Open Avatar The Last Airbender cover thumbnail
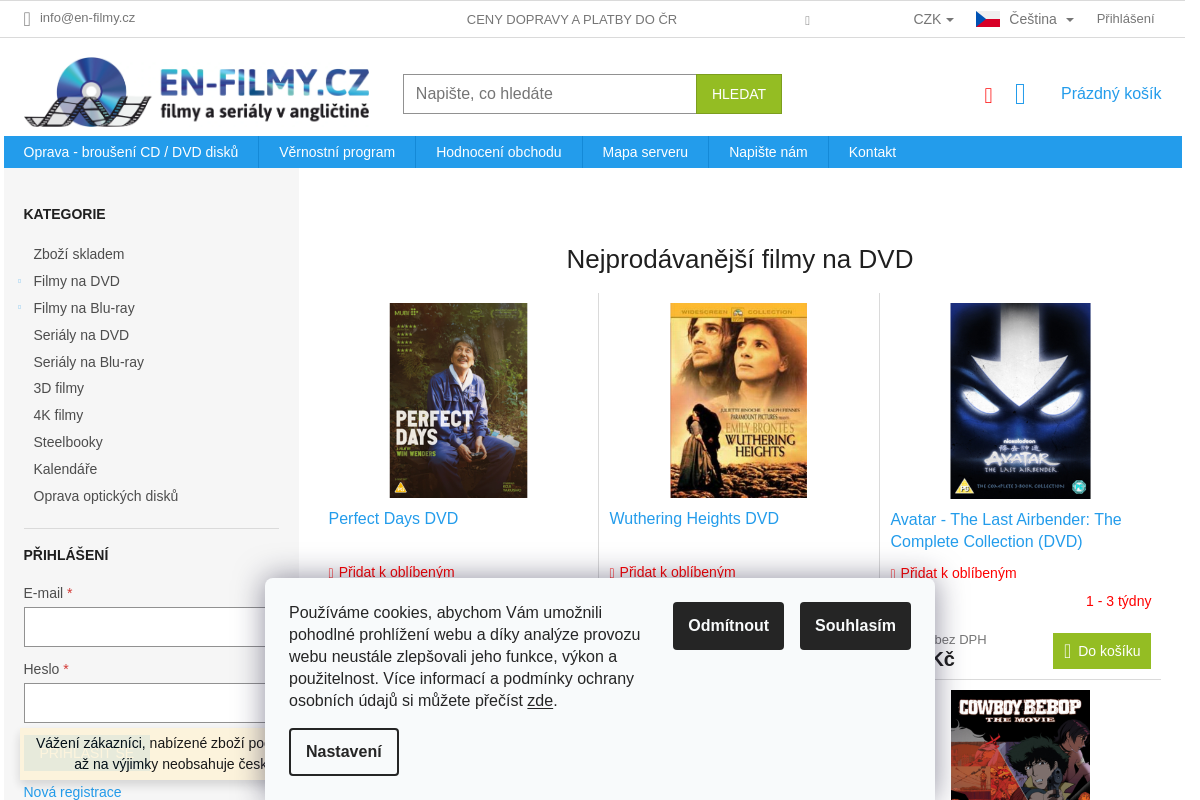Viewport: 1200px width, 800px height. click(x=1020, y=401)
